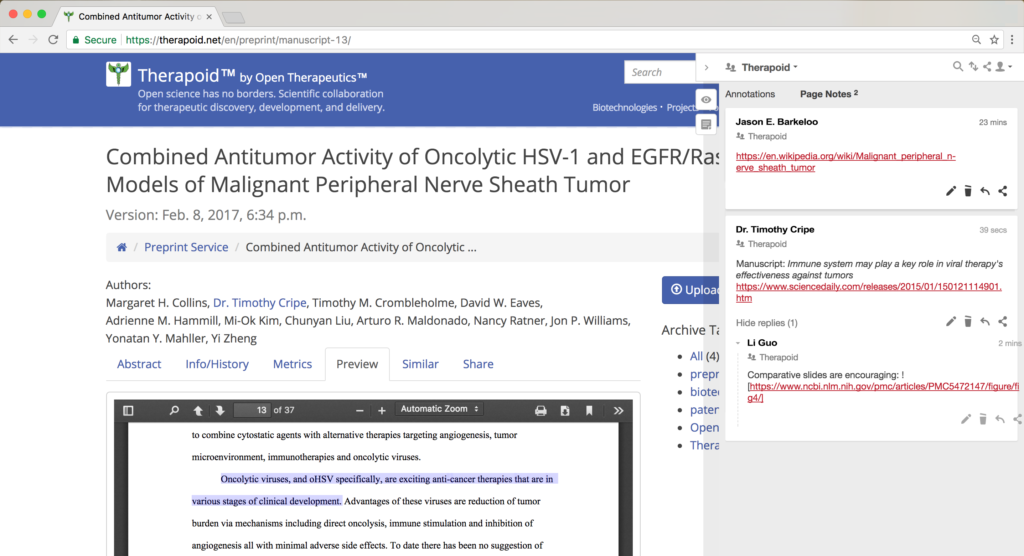Open the Share tab

(478, 364)
